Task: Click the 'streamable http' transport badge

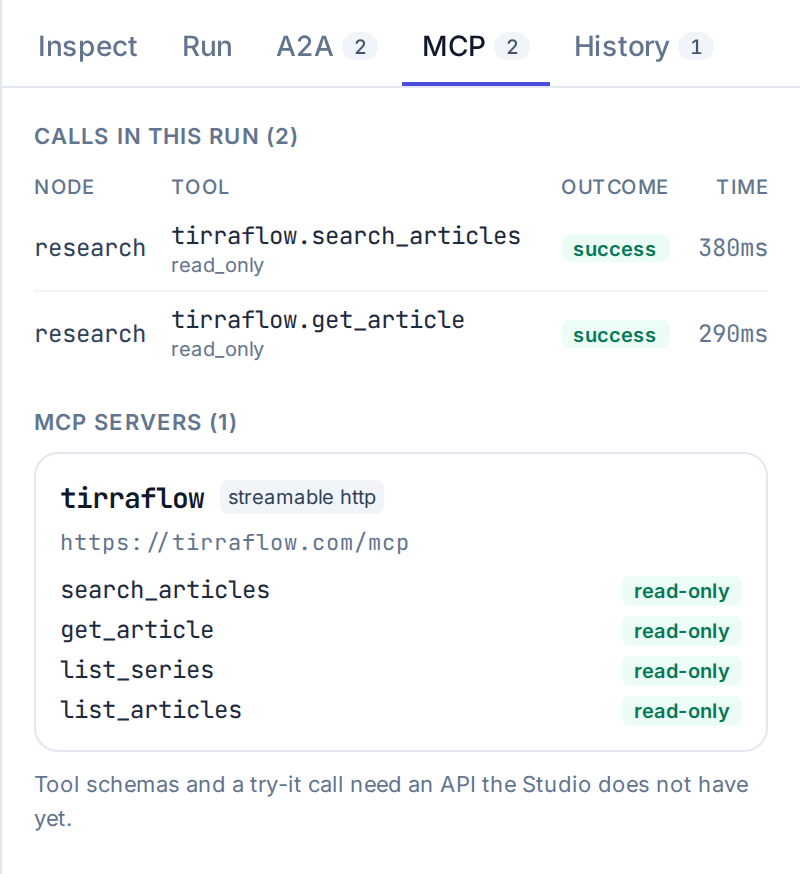Action: tap(302, 497)
